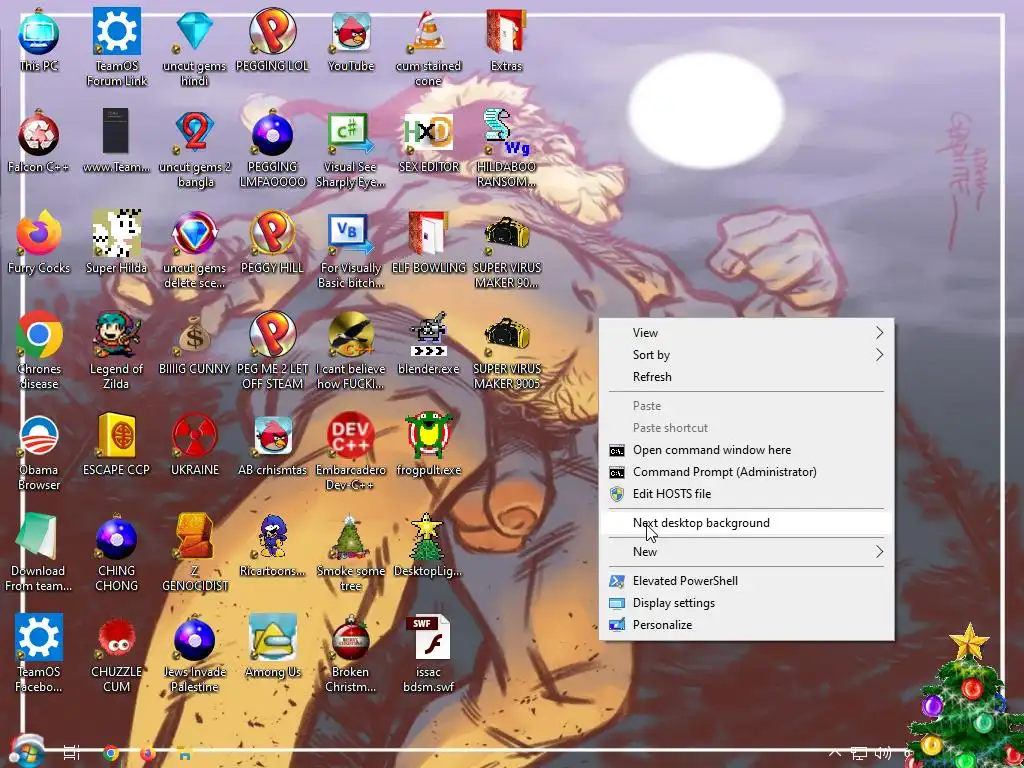Choose Refresh in the context menu

pyautogui.click(x=746, y=376)
